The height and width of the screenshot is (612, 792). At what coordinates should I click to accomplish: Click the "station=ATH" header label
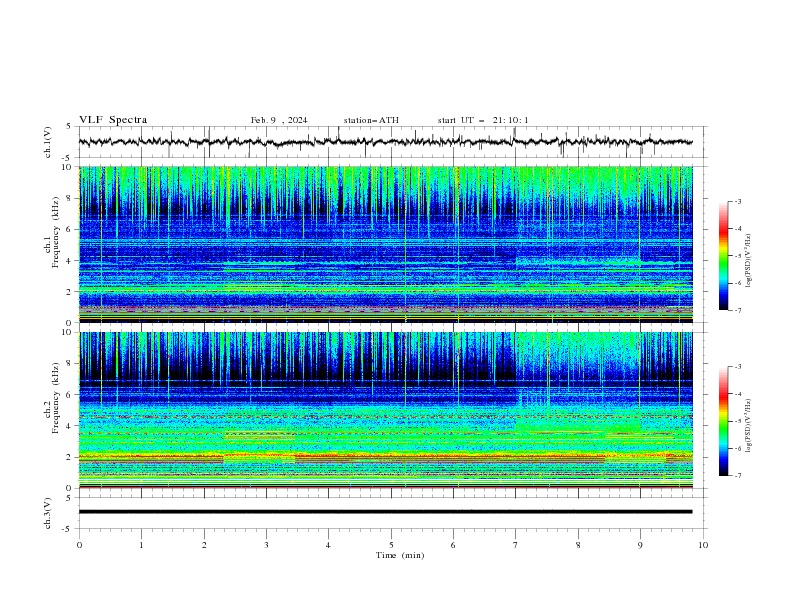pyautogui.click(x=371, y=120)
